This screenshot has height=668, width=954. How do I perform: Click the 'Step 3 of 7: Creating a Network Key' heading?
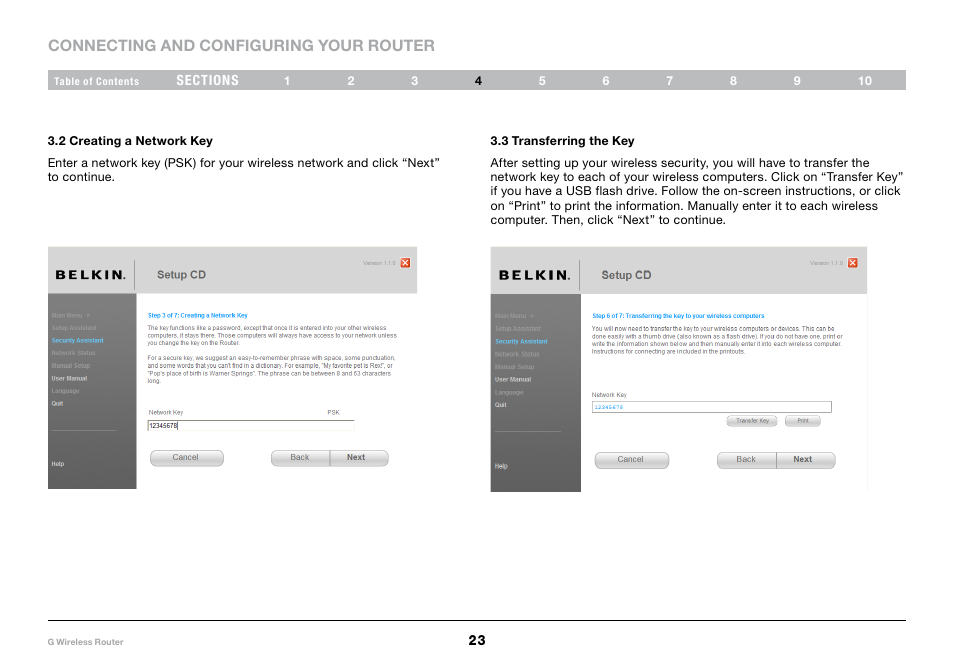click(198, 315)
